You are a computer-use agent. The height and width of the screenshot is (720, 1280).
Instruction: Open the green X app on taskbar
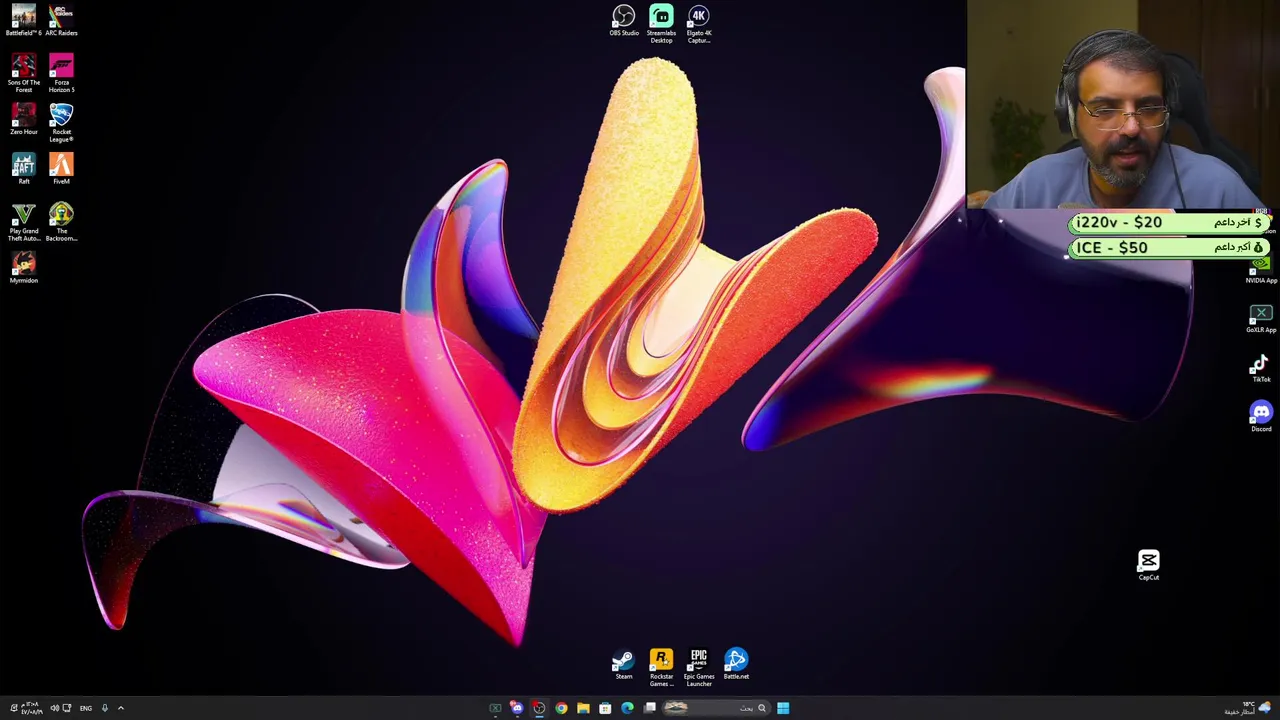click(495, 708)
